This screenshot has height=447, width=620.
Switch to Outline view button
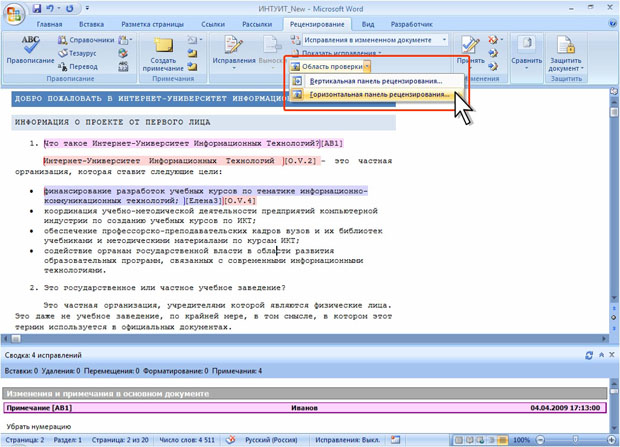[491, 440]
